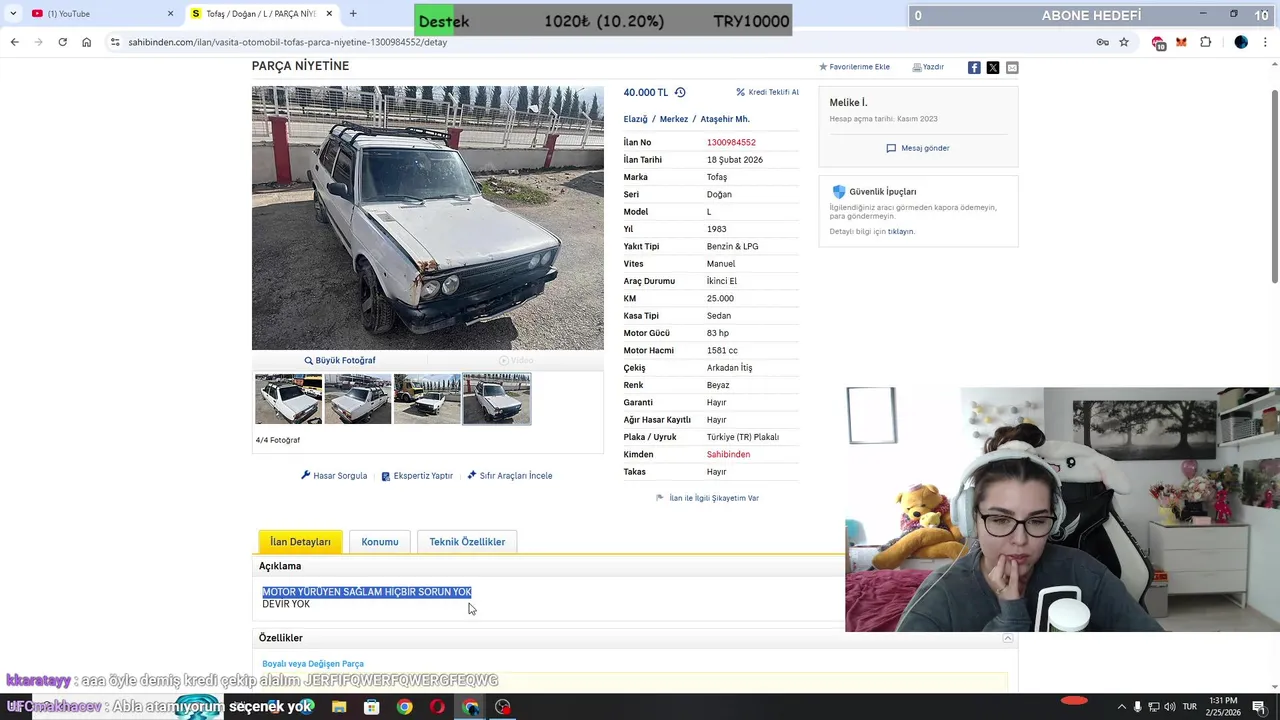Click Boyalı veya Değişen Parça heading
Image resolution: width=1280 pixels, height=720 pixels.
coord(313,663)
